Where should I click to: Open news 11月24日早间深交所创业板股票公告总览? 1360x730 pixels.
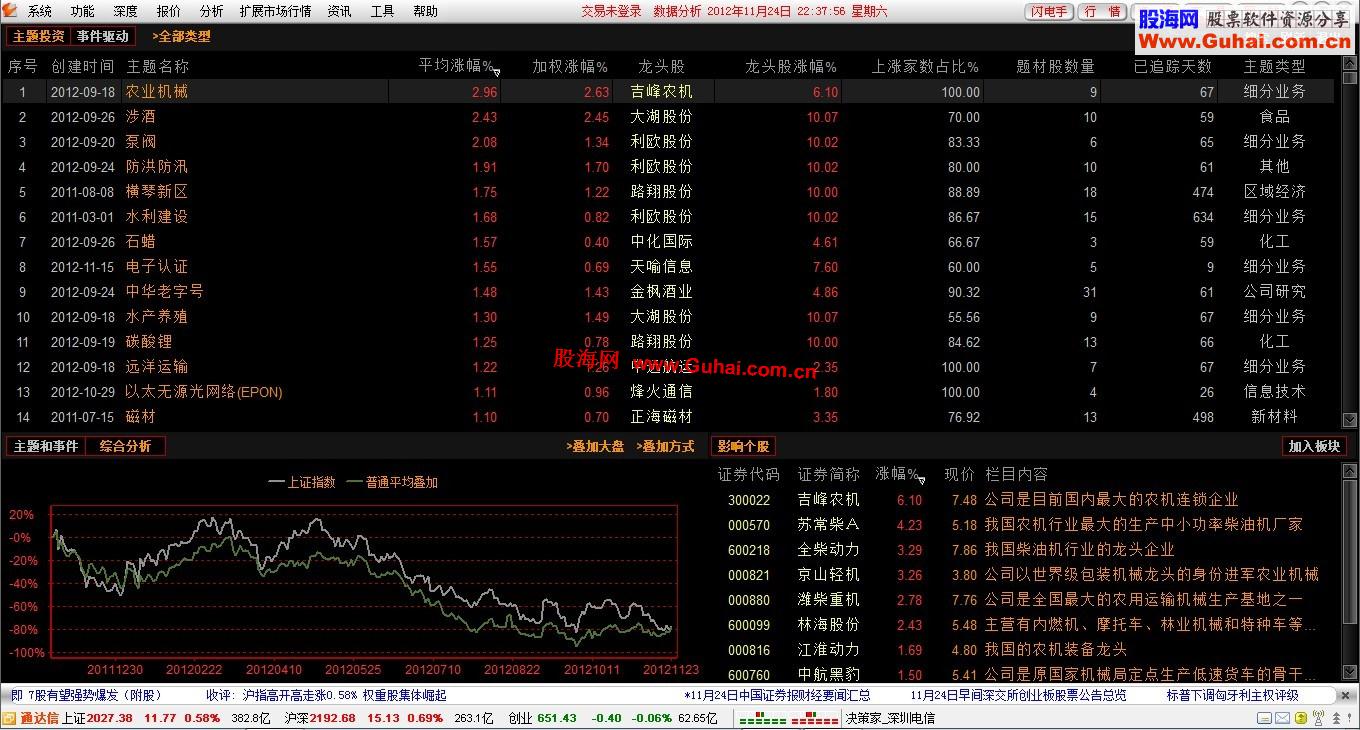coord(1018,695)
